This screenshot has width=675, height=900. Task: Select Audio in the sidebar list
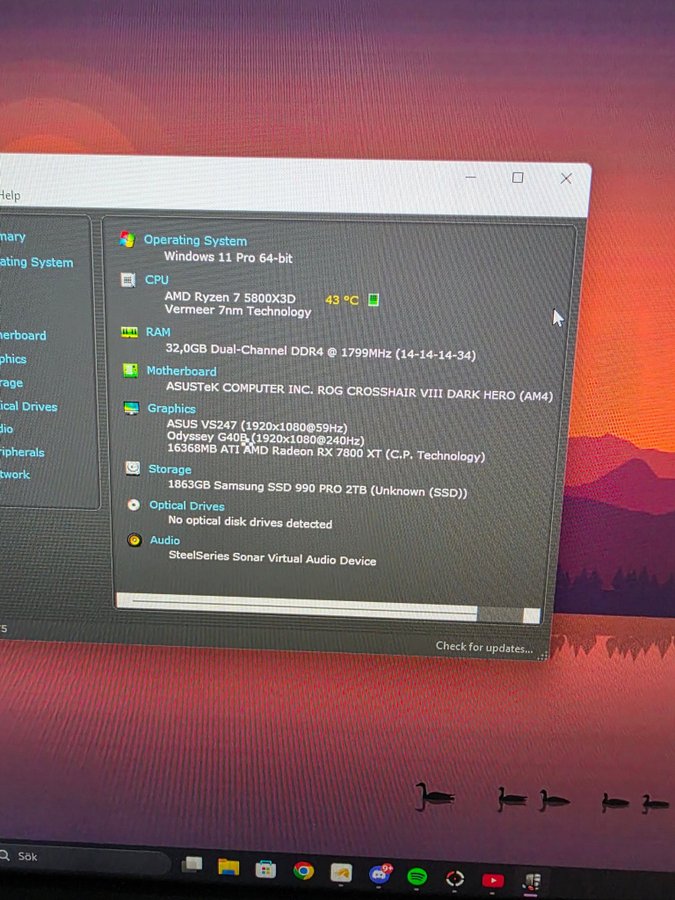pos(6,429)
